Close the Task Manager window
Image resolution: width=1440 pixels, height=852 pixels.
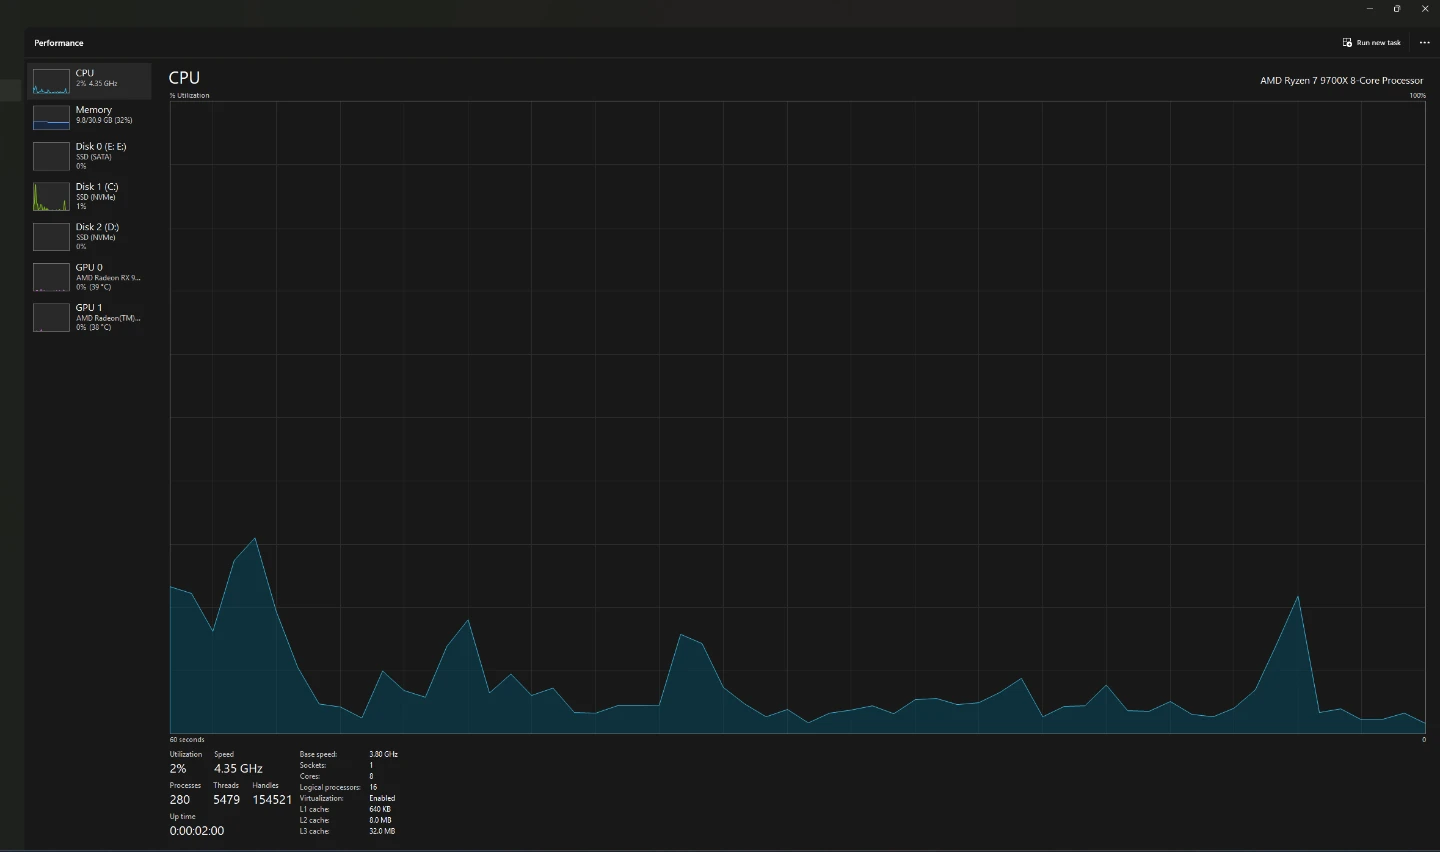click(1425, 9)
